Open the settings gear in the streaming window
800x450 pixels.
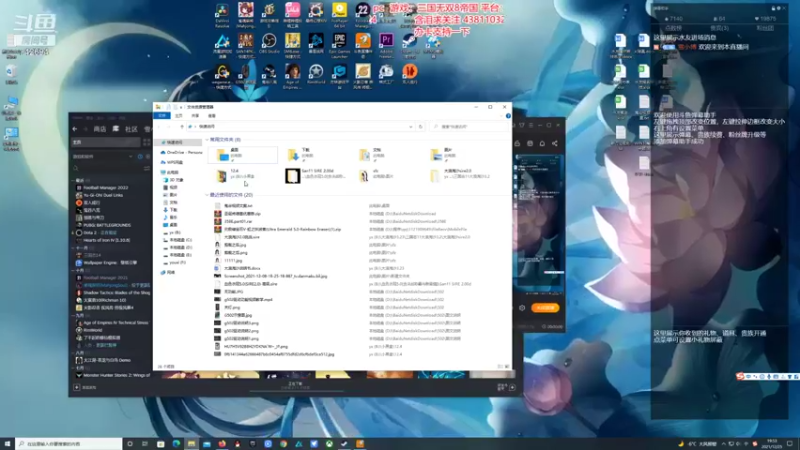(522, 308)
